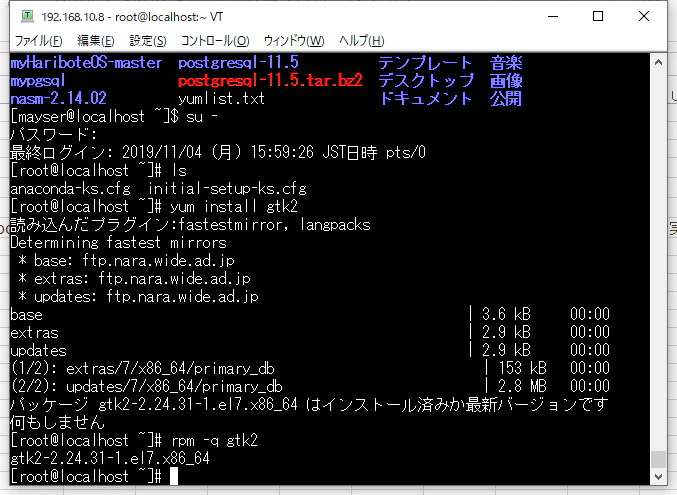Click the 153 kB size value
The width and height of the screenshot is (677, 495).
point(522,368)
